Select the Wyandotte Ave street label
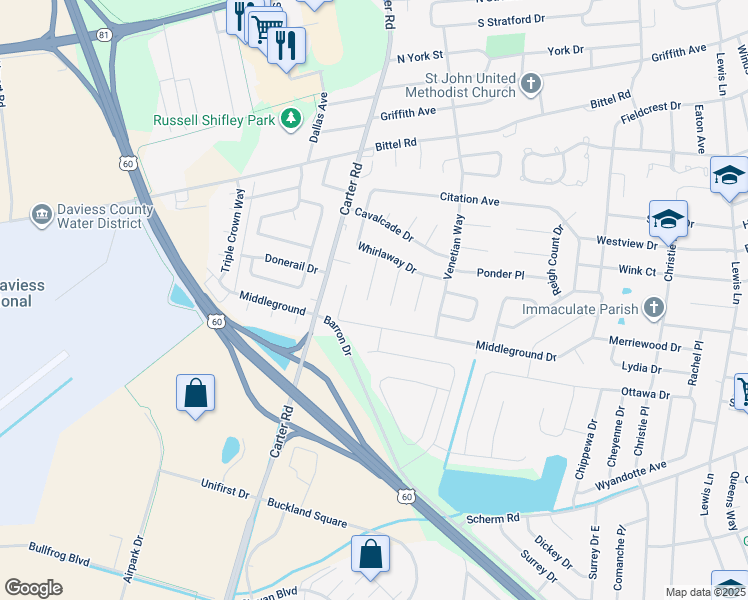This screenshot has width=748, height=600. (630, 476)
